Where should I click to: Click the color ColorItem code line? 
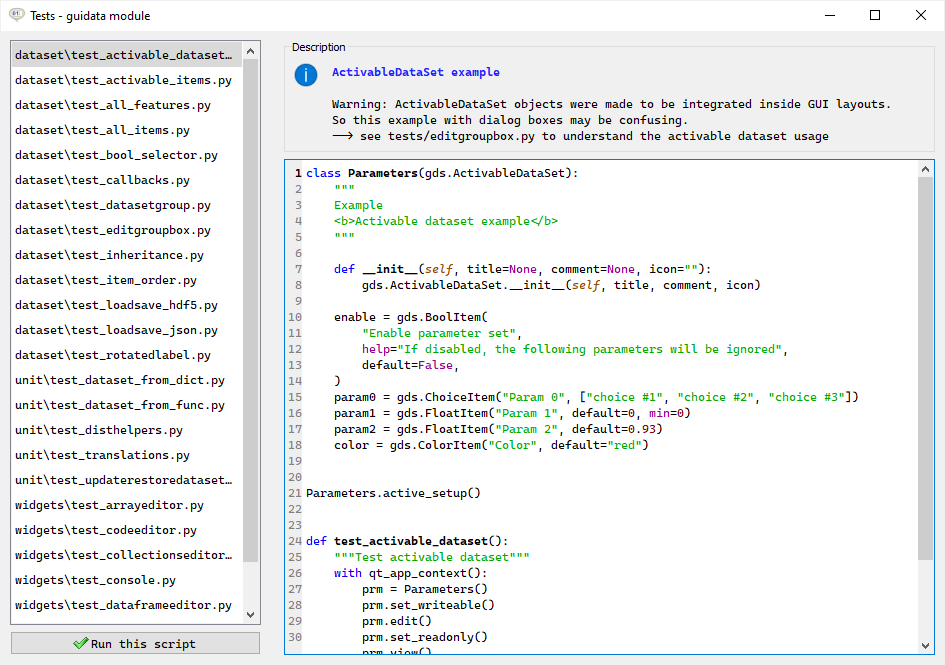coord(491,445)
